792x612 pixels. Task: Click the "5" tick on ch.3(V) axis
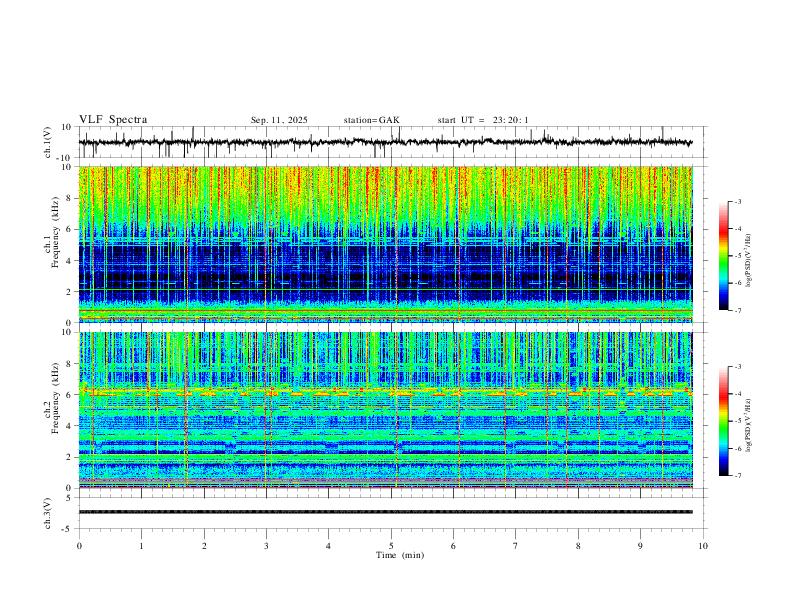point(69,498)
